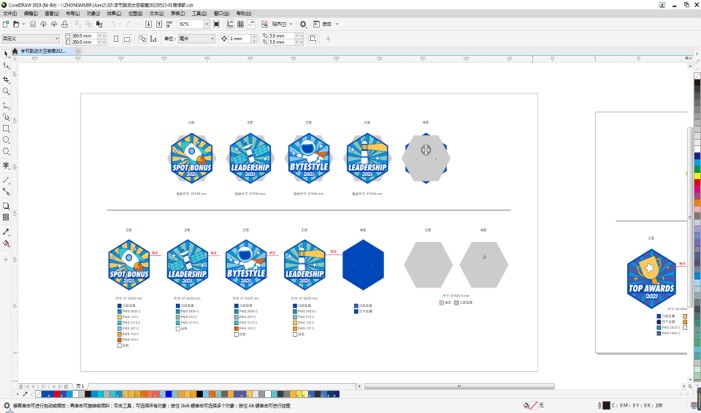Viewport: 701px width, 413px height.
Task: Expand the document palette flyout arrow
Action: point(18,394)
